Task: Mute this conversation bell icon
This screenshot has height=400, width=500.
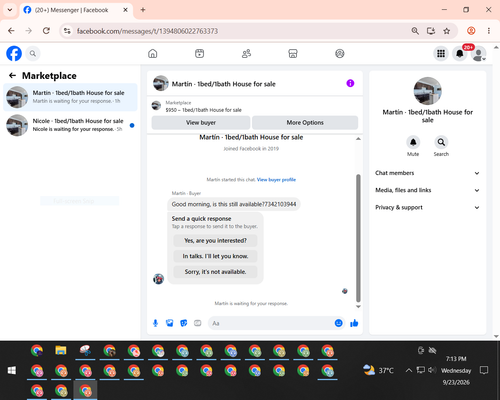Action: 413,142
